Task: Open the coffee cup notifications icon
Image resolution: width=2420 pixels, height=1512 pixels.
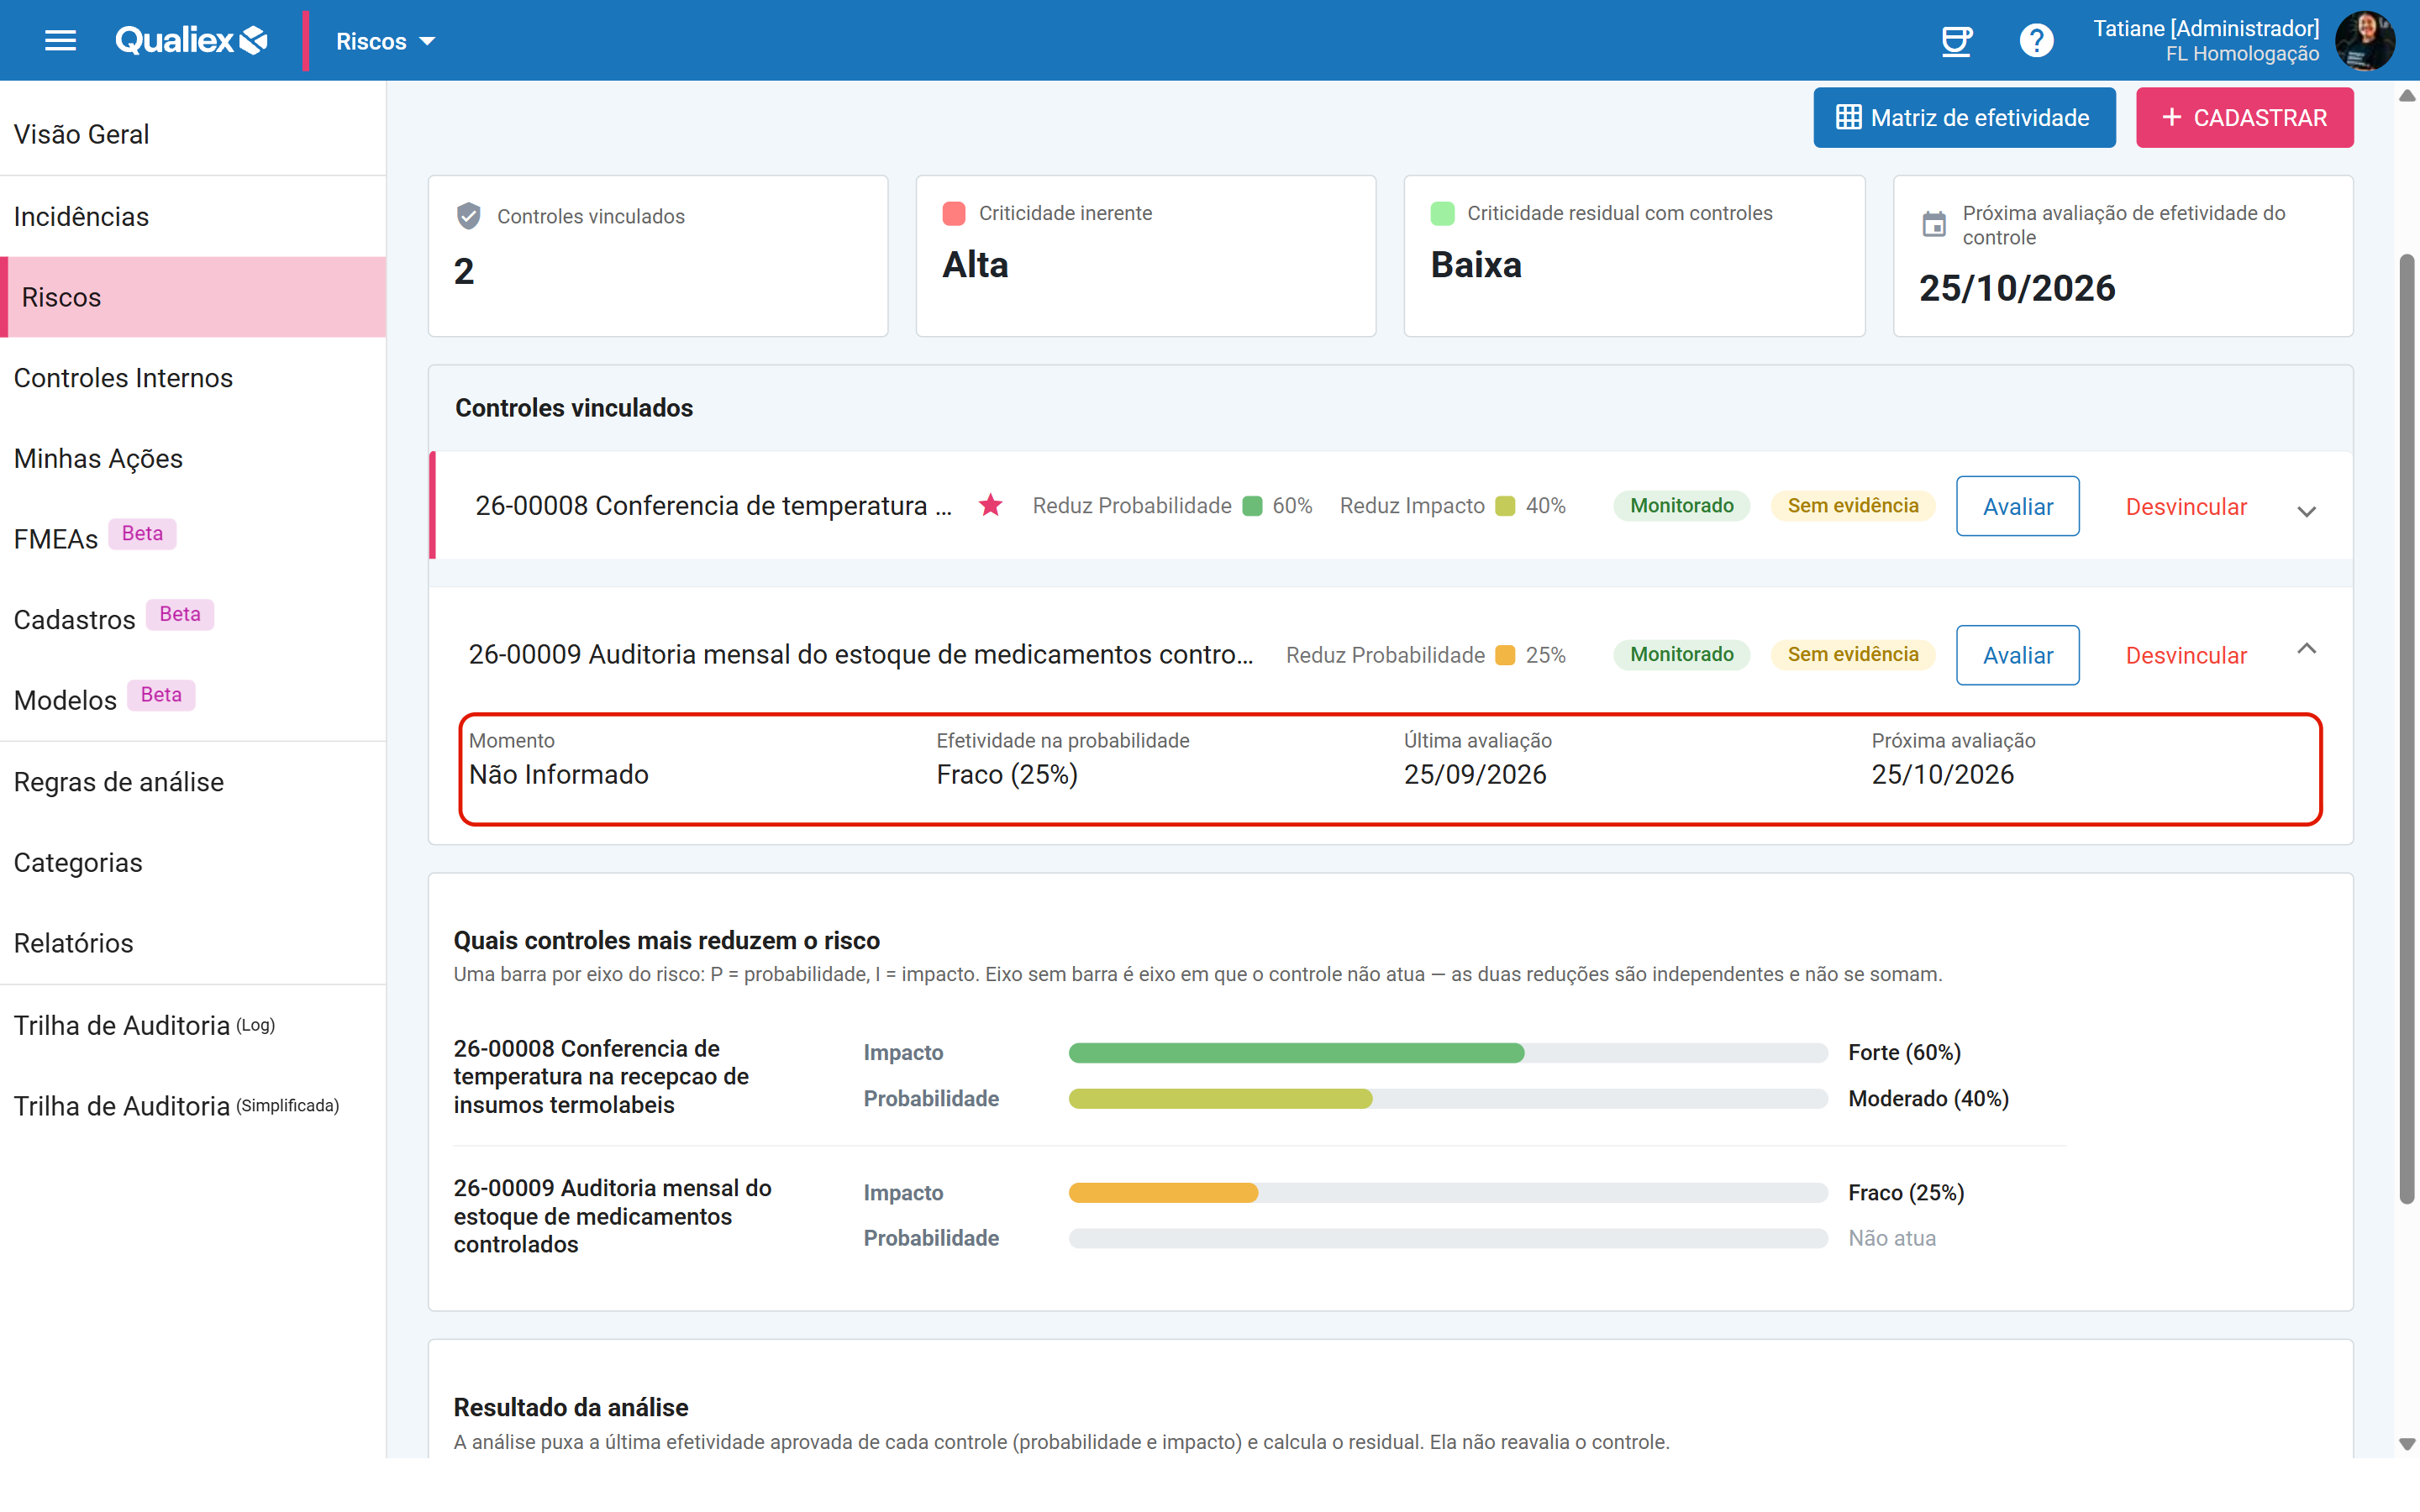Action: click(x=1956, y=41)
